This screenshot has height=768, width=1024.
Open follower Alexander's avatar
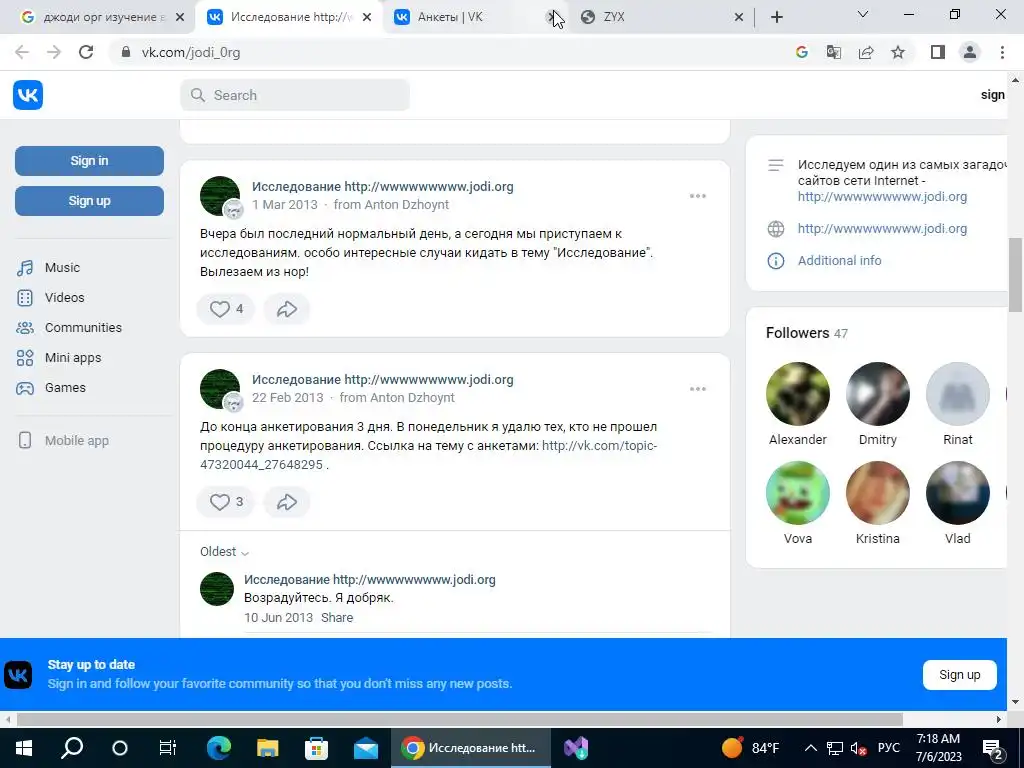pos(797,394)
